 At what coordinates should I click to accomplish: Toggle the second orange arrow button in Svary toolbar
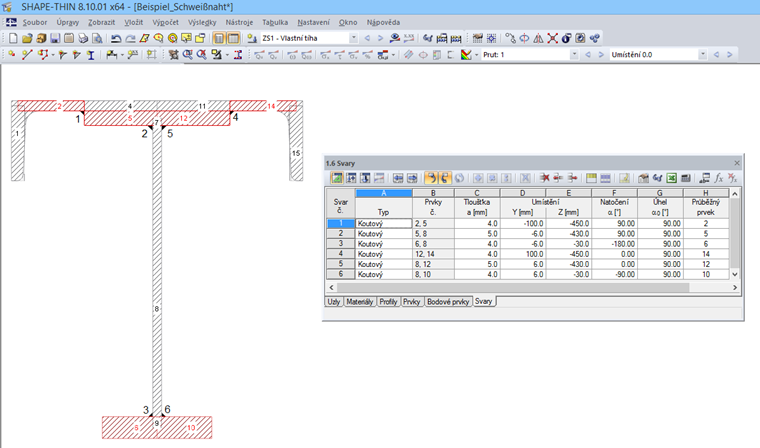444,178
